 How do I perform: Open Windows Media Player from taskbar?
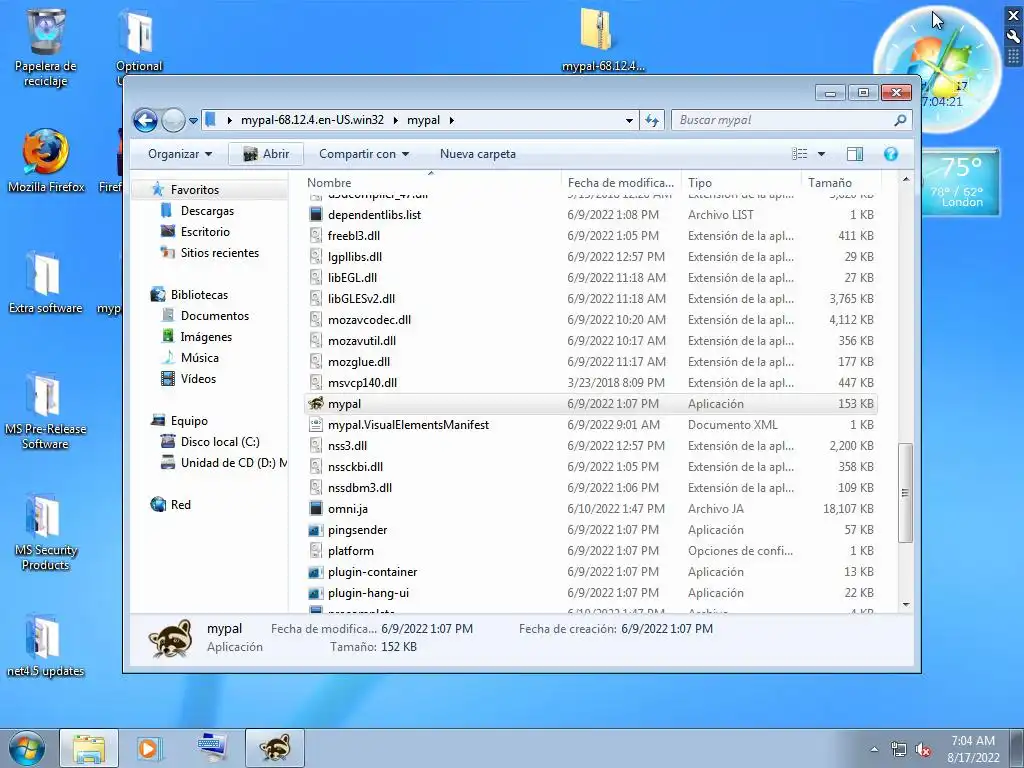coord(150,748)
